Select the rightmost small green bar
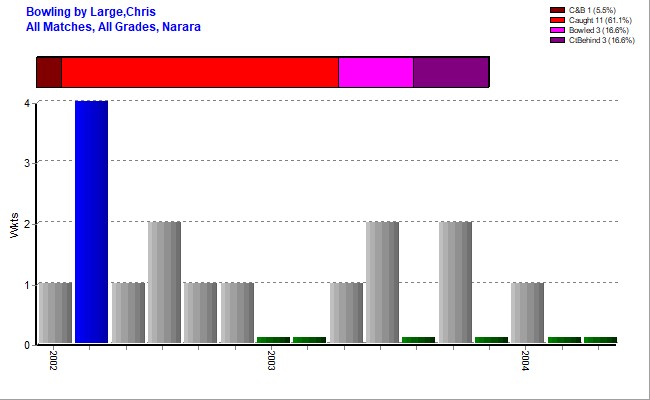Viewport: 650px width, 400px height. point(600,340)
